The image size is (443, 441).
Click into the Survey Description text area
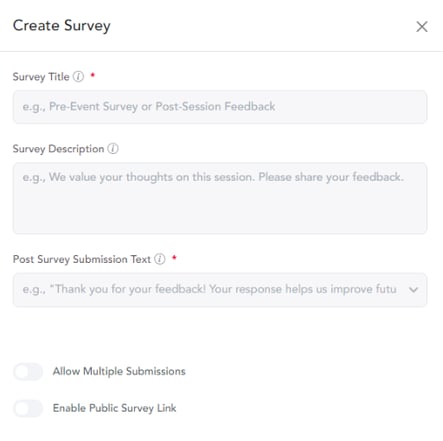pos(220,198)
